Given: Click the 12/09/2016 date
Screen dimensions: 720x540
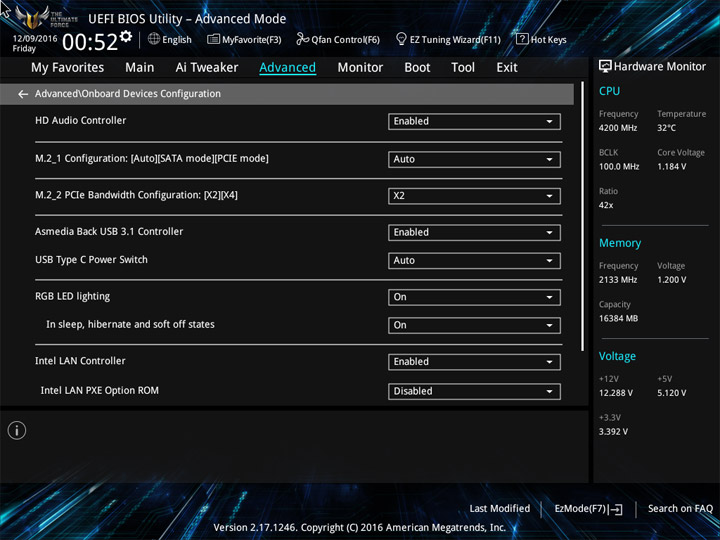Looking at the screenshot, I should coord(35,39).
